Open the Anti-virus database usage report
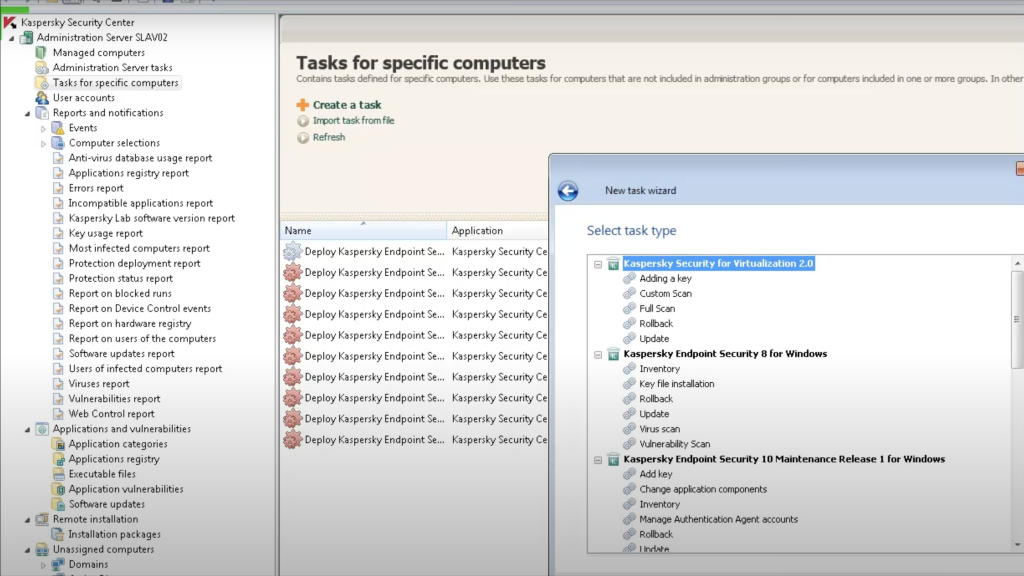1024x576 pixels. tap(140, 157)
